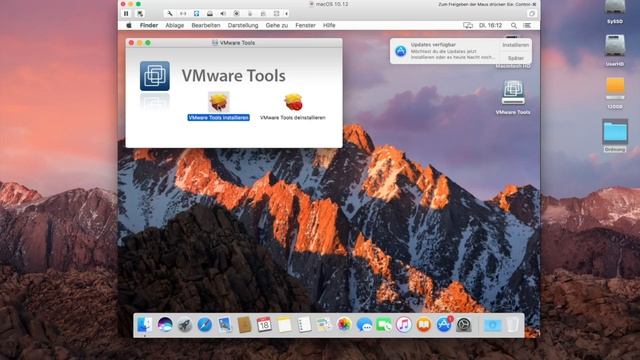The width and height of the screenshot is (640, 360).
Task: Open iBooks orange icon in dock
Action: (424, 325)
